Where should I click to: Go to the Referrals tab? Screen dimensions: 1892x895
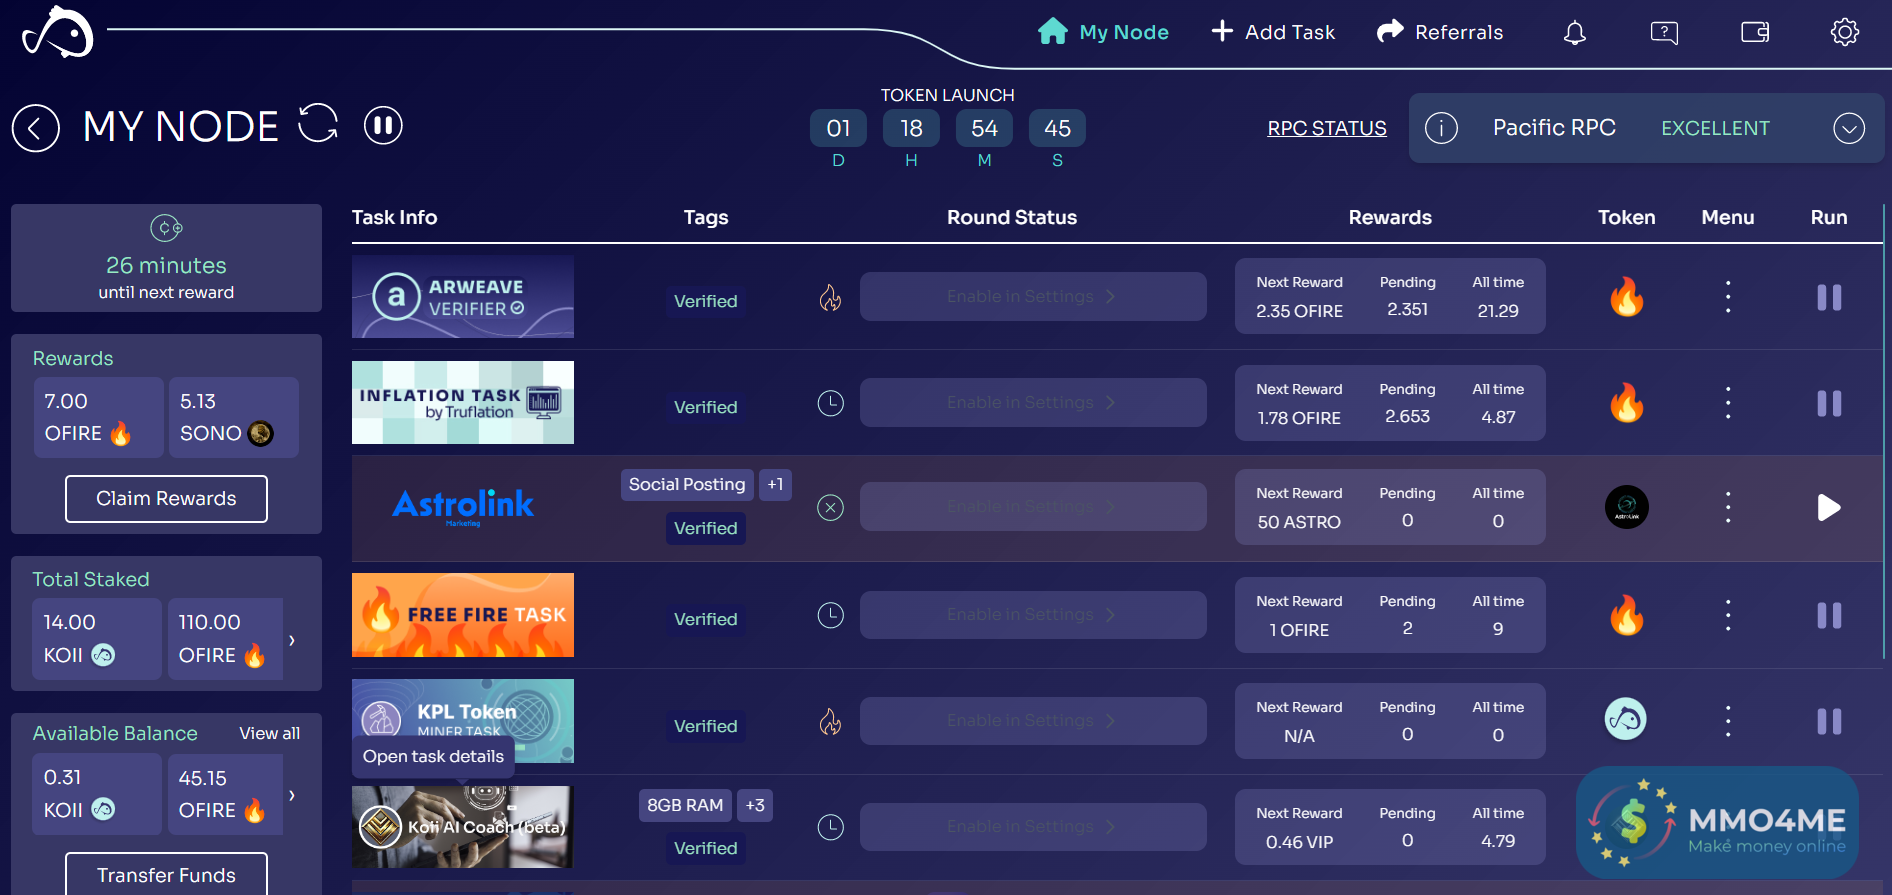coord(1440,32)
